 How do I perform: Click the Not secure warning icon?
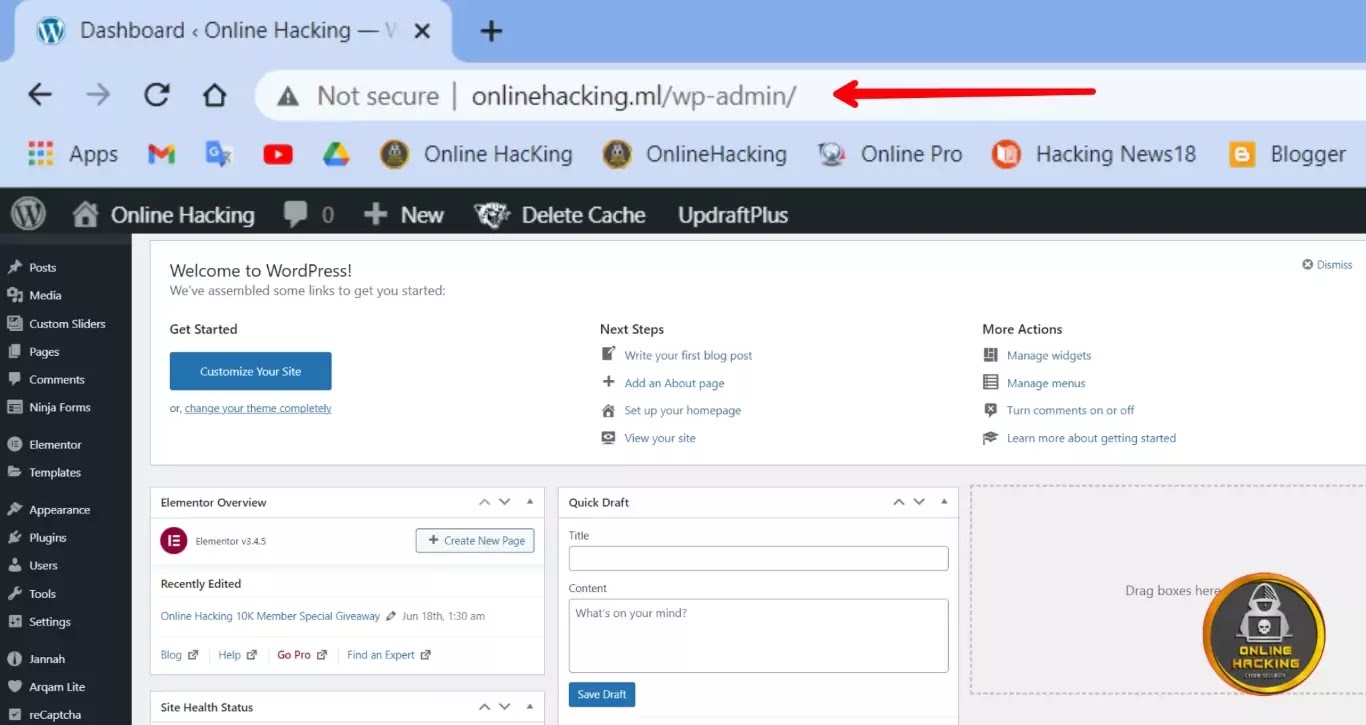(x=288, y=96)
